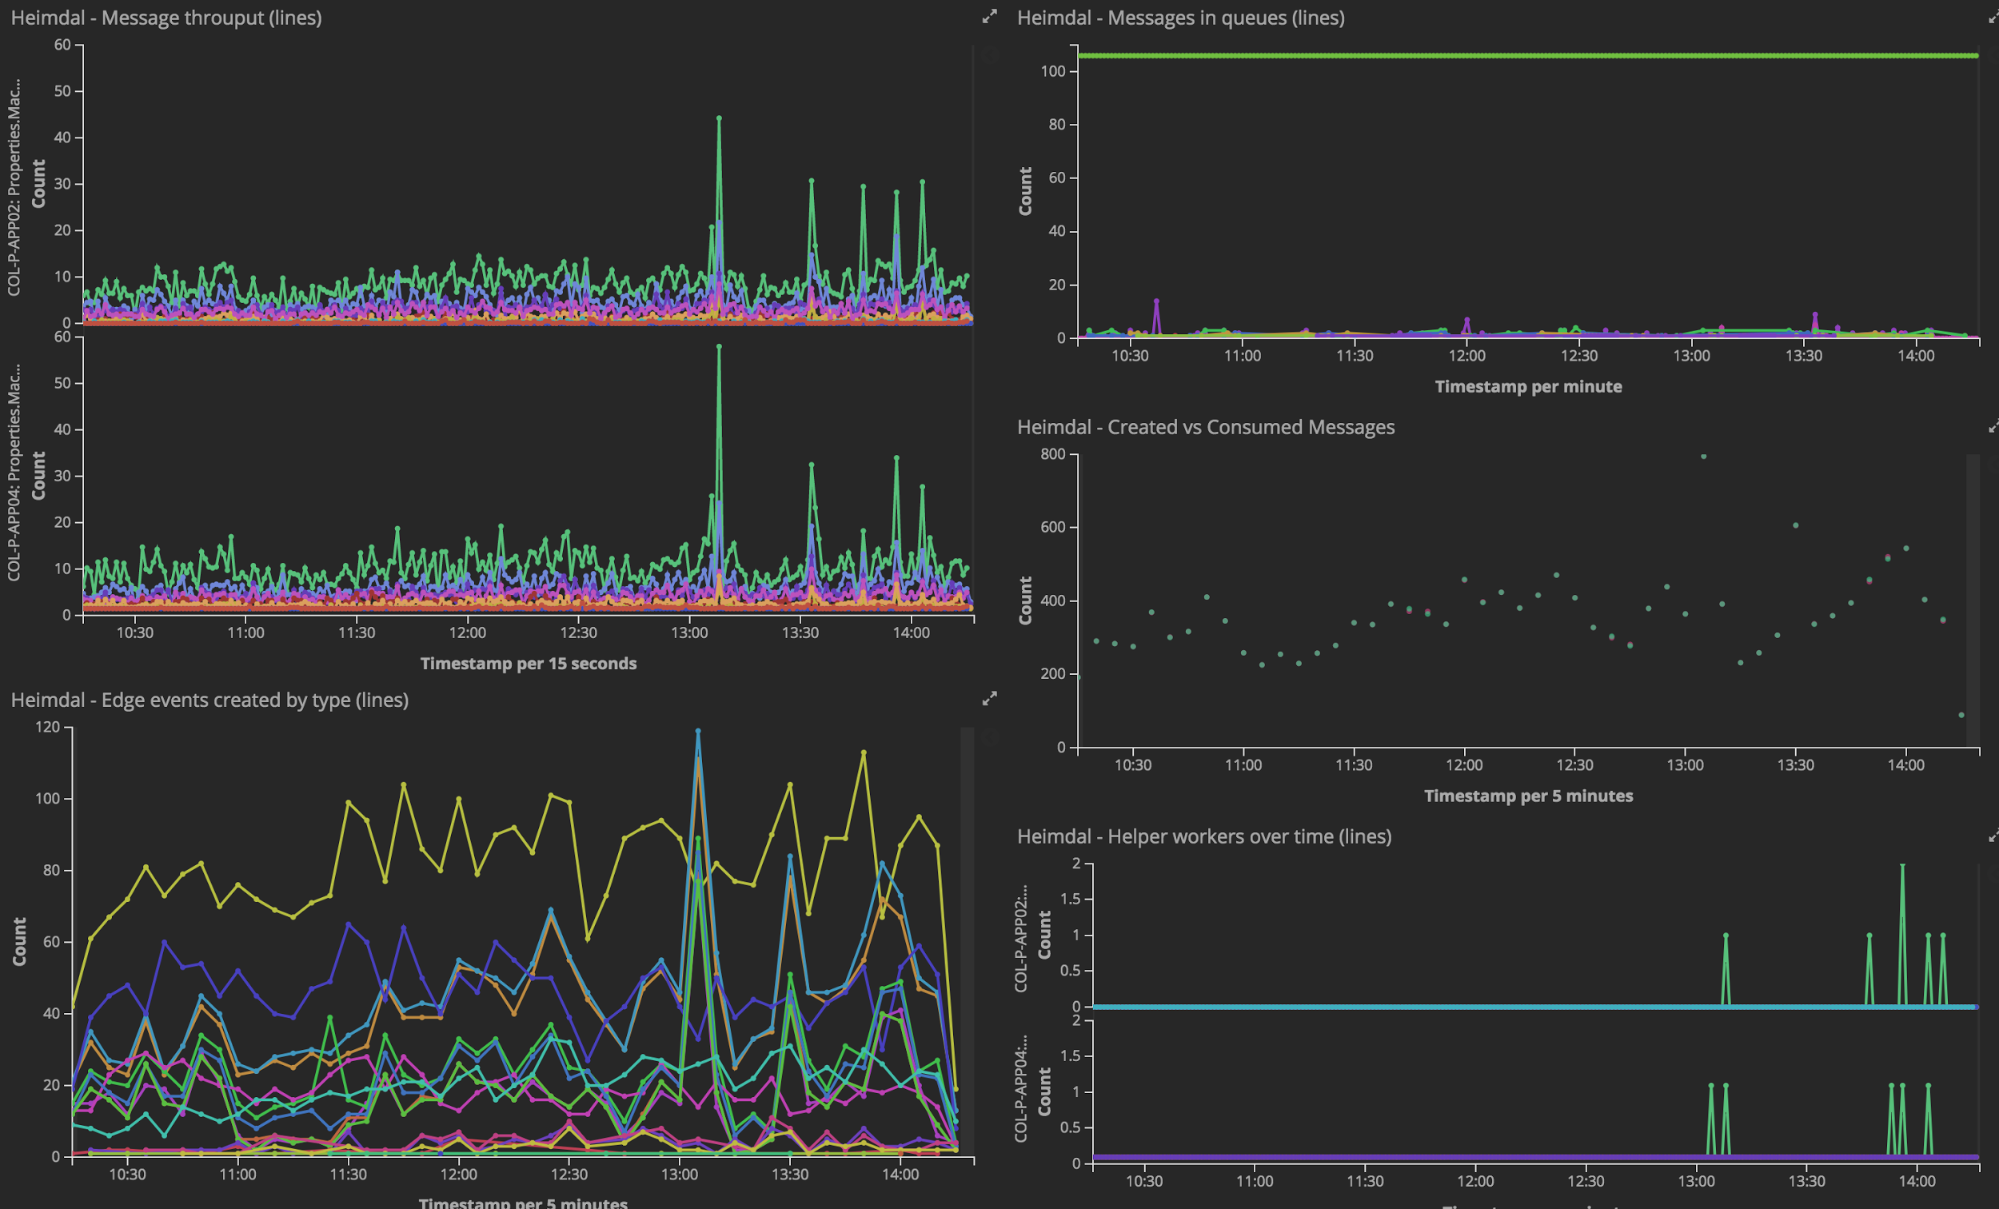The height and width of the screenshot is (1209, 1999).
Task: Expand the Messages in queues panel
Action: 1993,17
